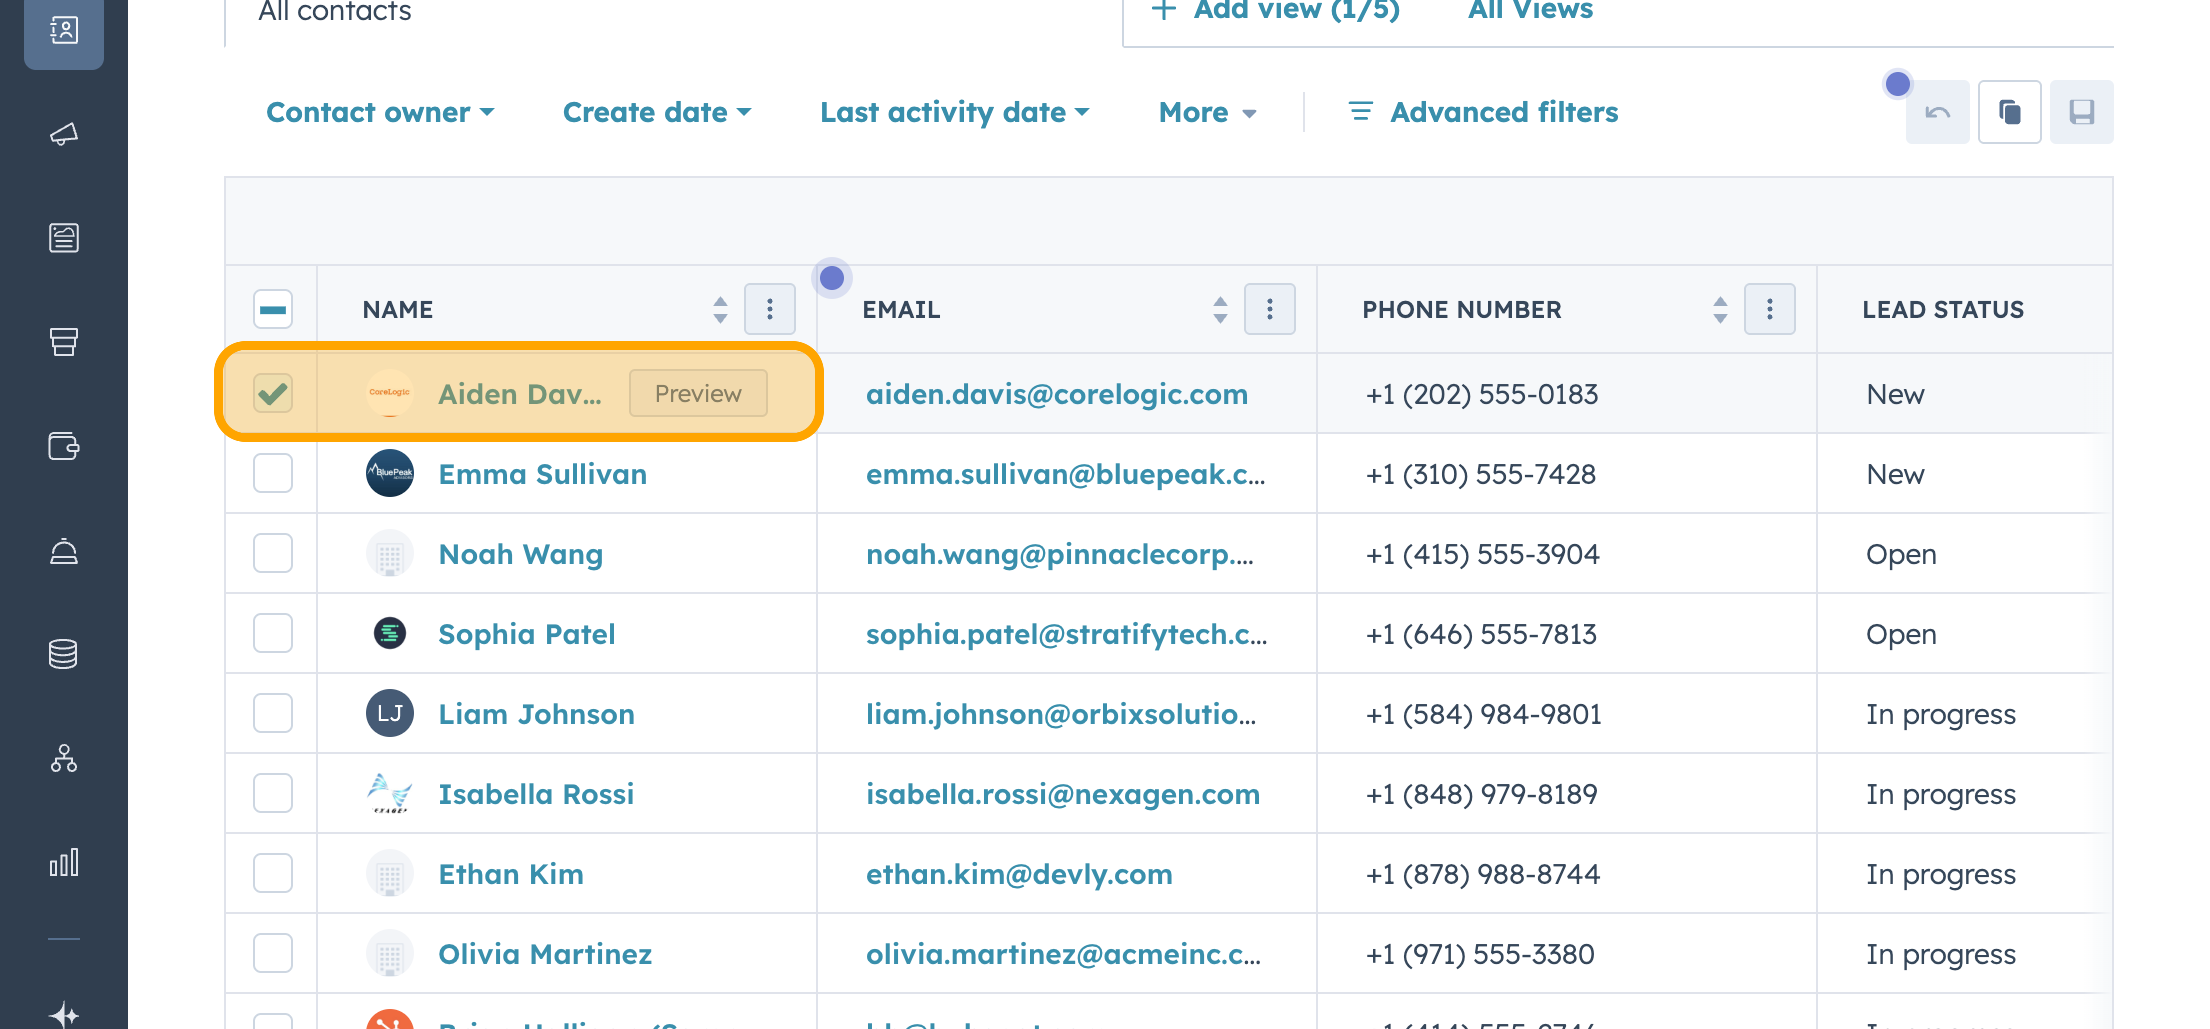2210x1029 pixels.
Task: Open the Contact owner filter dropdown
Action: [x=380, y=112]
